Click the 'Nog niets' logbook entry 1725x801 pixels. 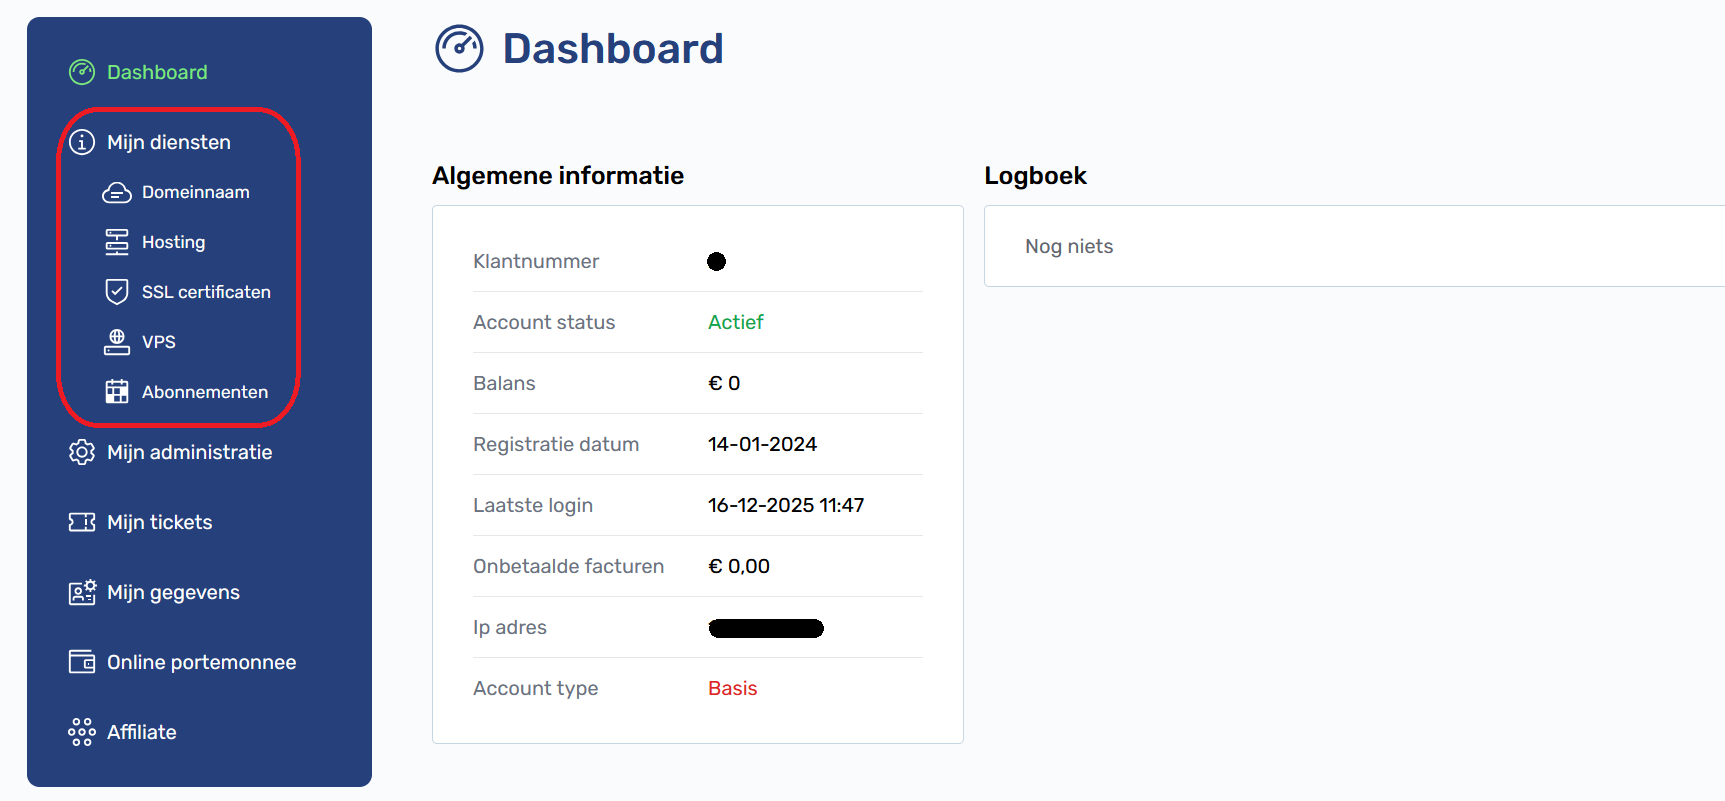pyautogui.click(x=1069, y=246)
